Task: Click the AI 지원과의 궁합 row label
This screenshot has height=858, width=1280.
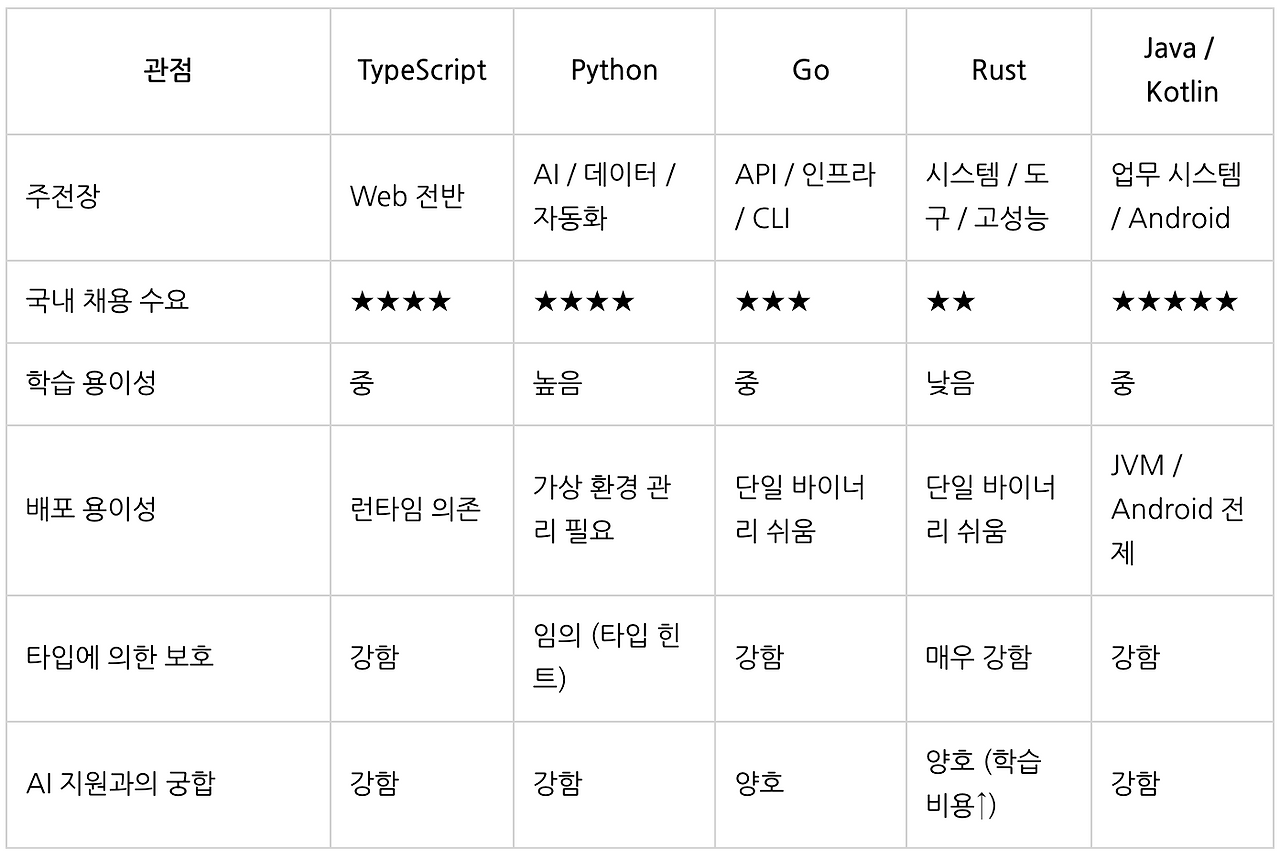Action: click(x=120, y=783)
